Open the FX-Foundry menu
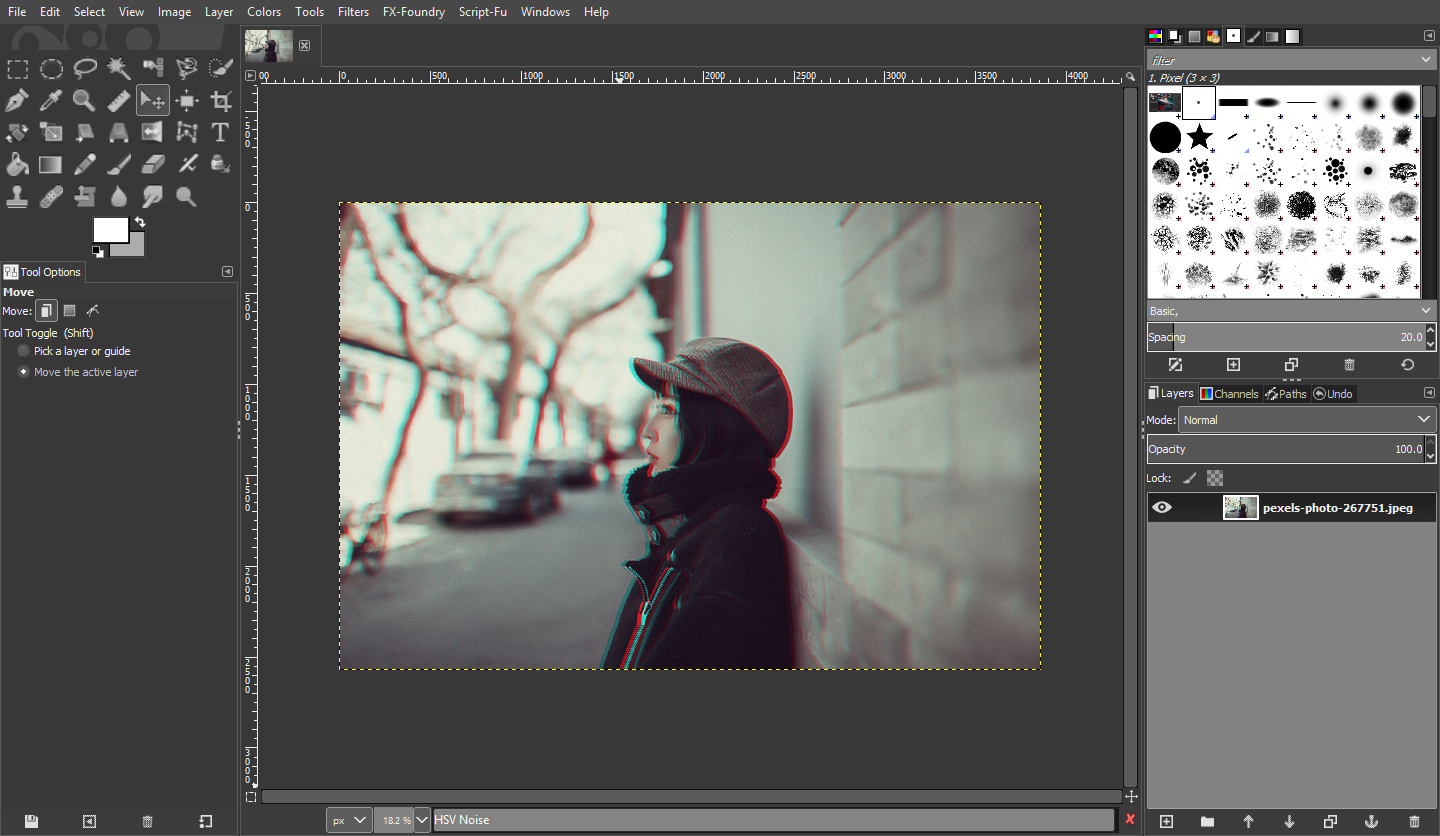The image size is (1440, 836). pos(413,11)
